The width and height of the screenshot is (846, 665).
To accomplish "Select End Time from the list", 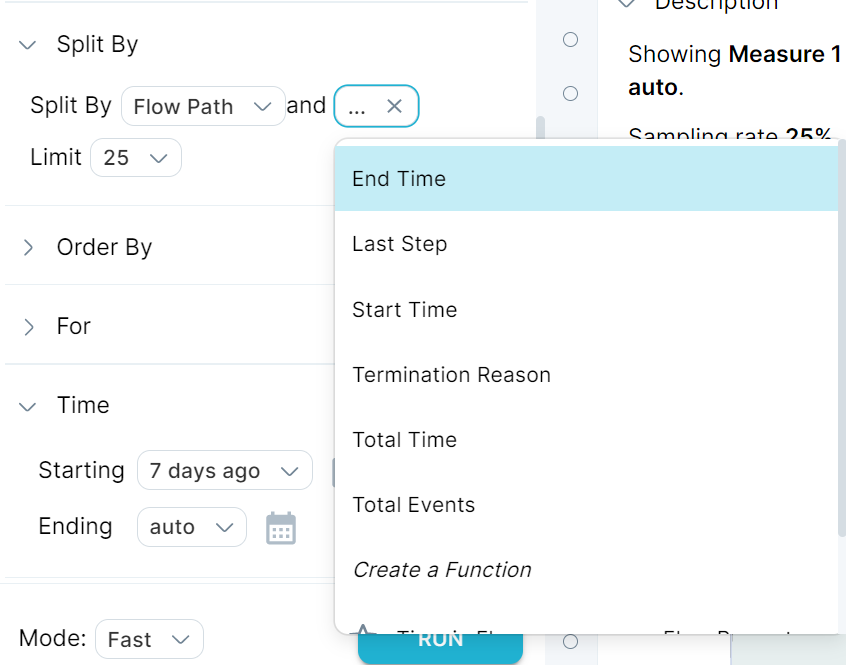I will (586, 179).
